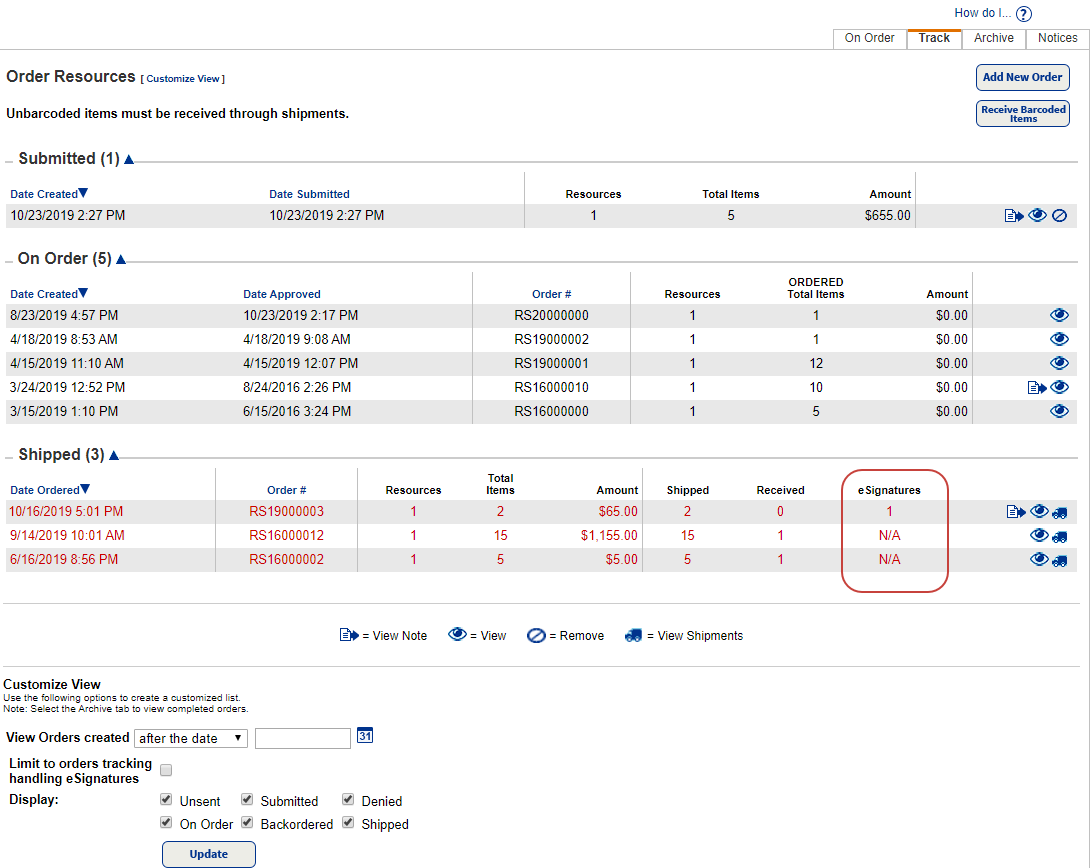Uncheck the Denied display option
Screen dimensions: 1090x868
click(348, 800)
